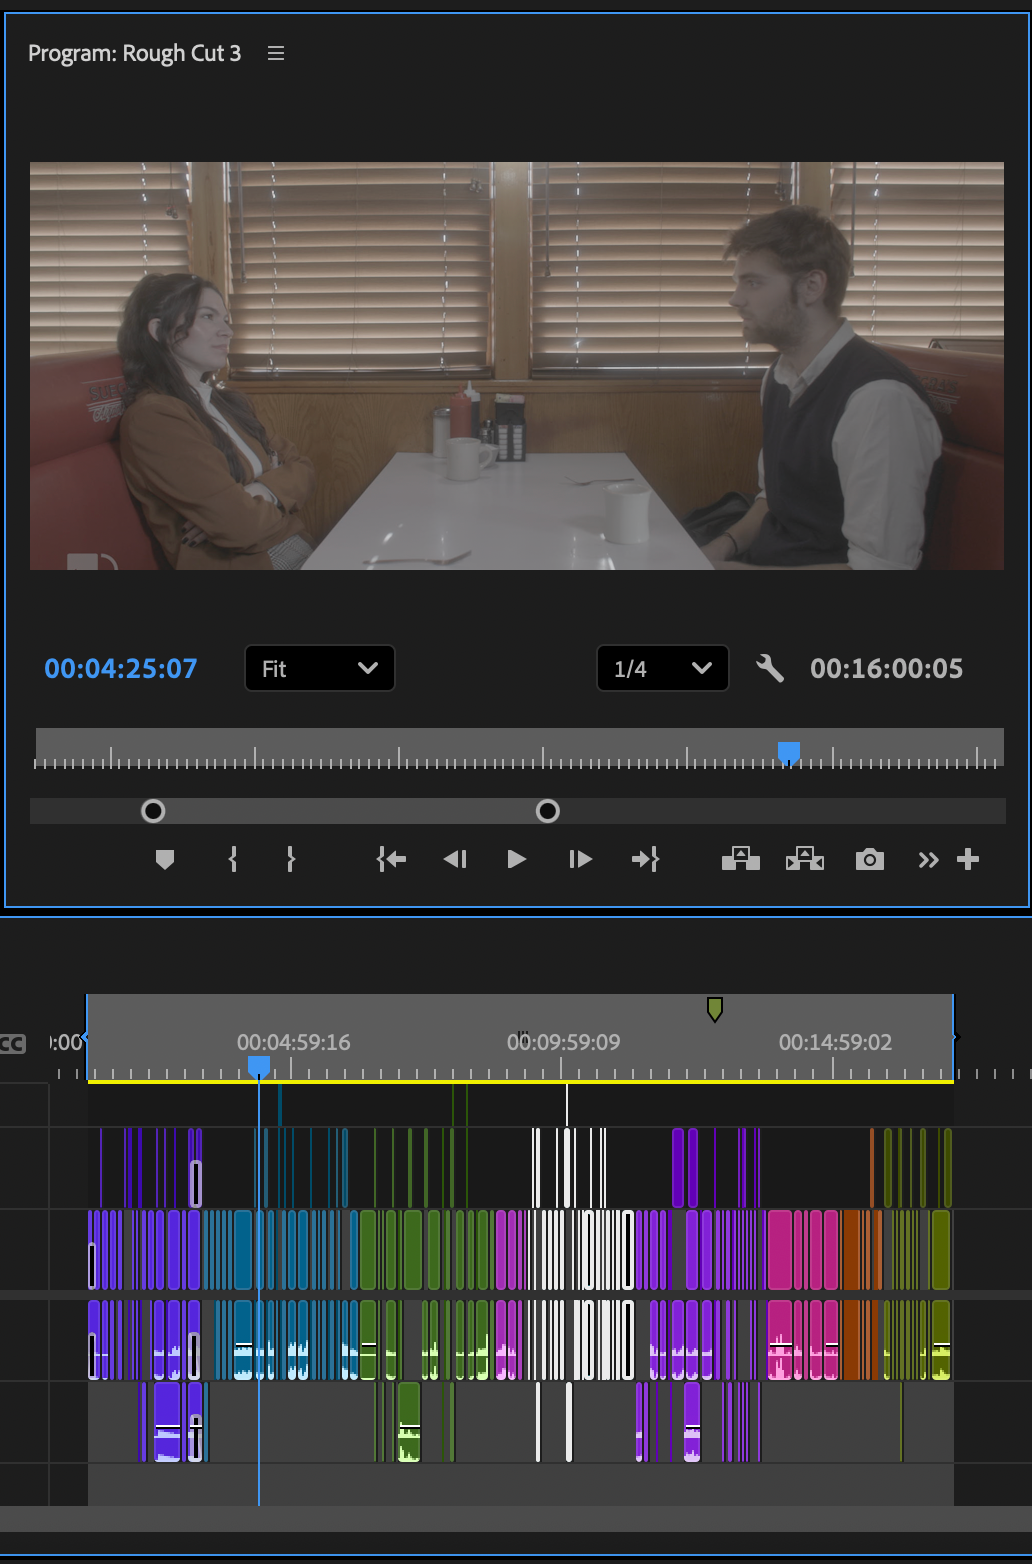
Task: Click the sequence duration 00:16:00:05
Action: 887,668
